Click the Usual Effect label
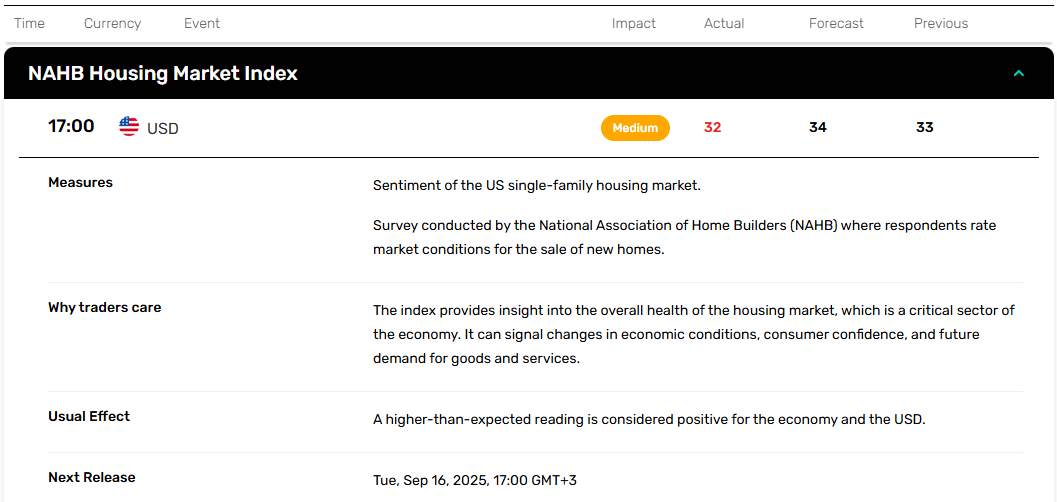 pyautogui.click(x=89, y=416)
